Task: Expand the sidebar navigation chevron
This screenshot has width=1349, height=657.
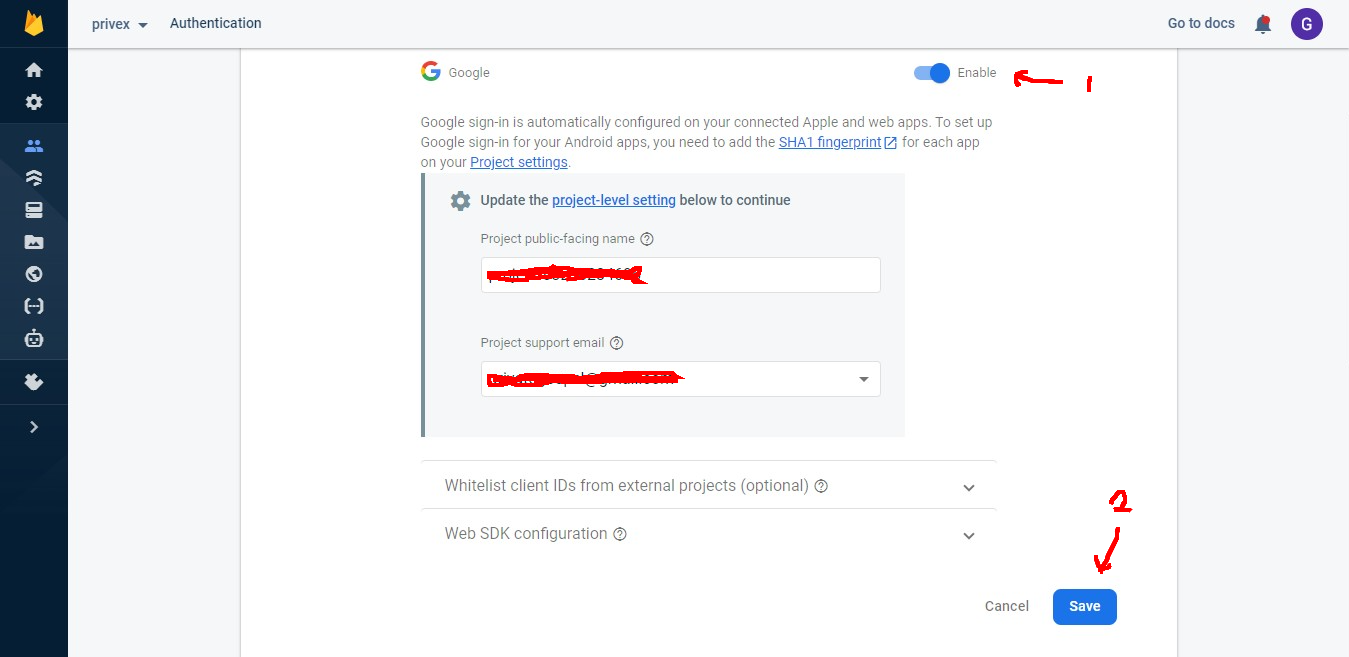Action: [34, 427]
